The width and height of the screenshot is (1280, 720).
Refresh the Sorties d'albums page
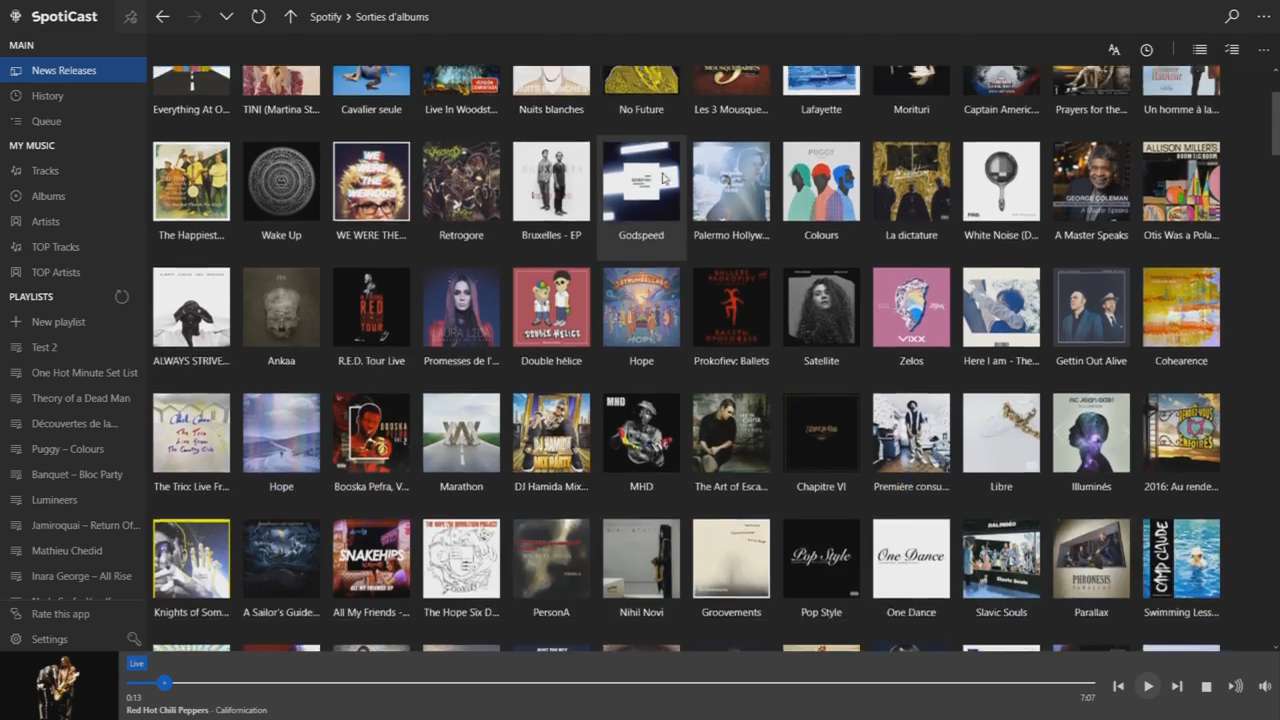(258, 17)
